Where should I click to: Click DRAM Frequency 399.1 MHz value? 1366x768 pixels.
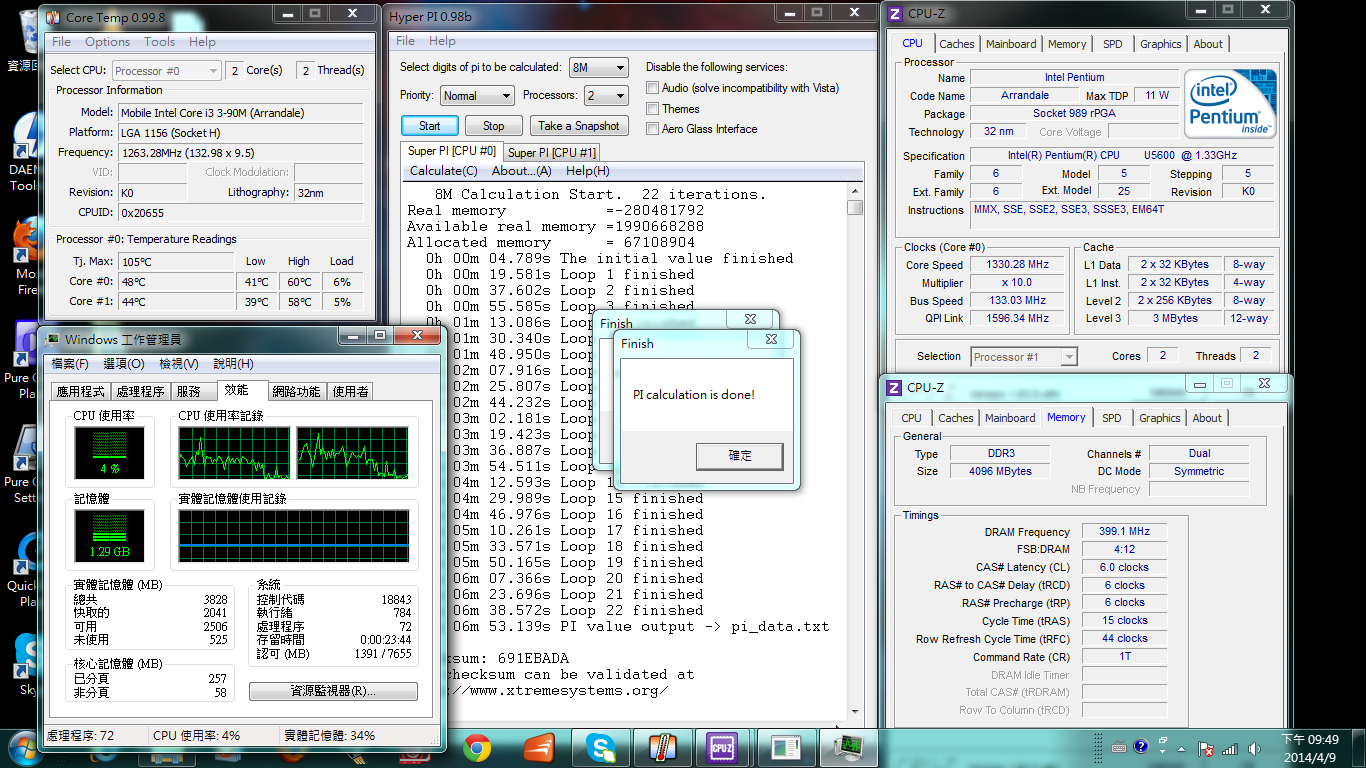(x=1124, y=532)
